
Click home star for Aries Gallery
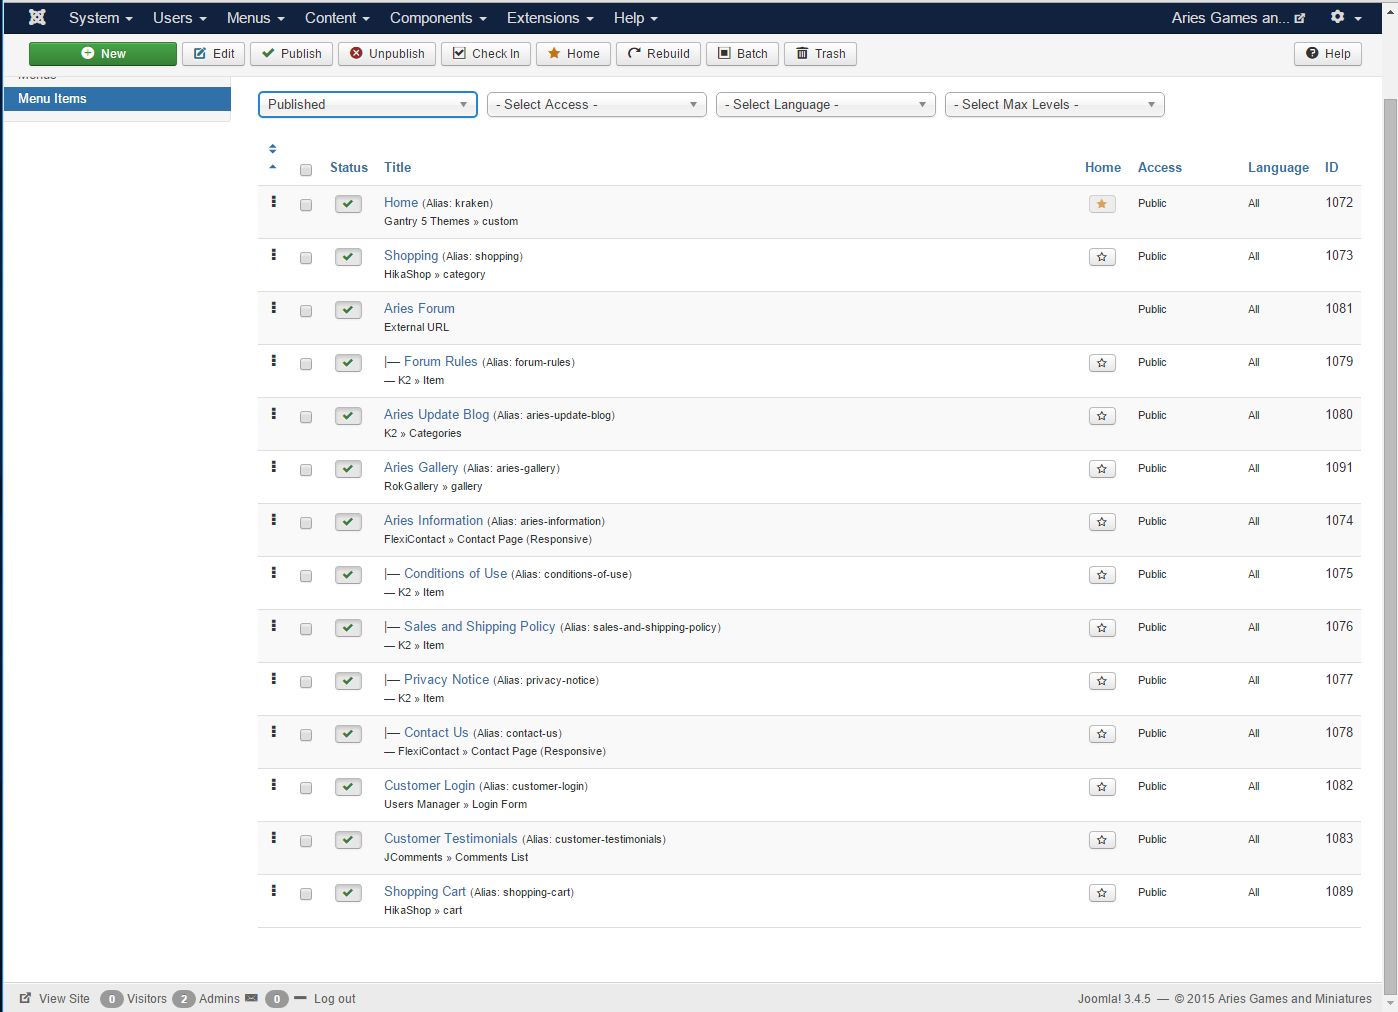[x=1102, y=469]
